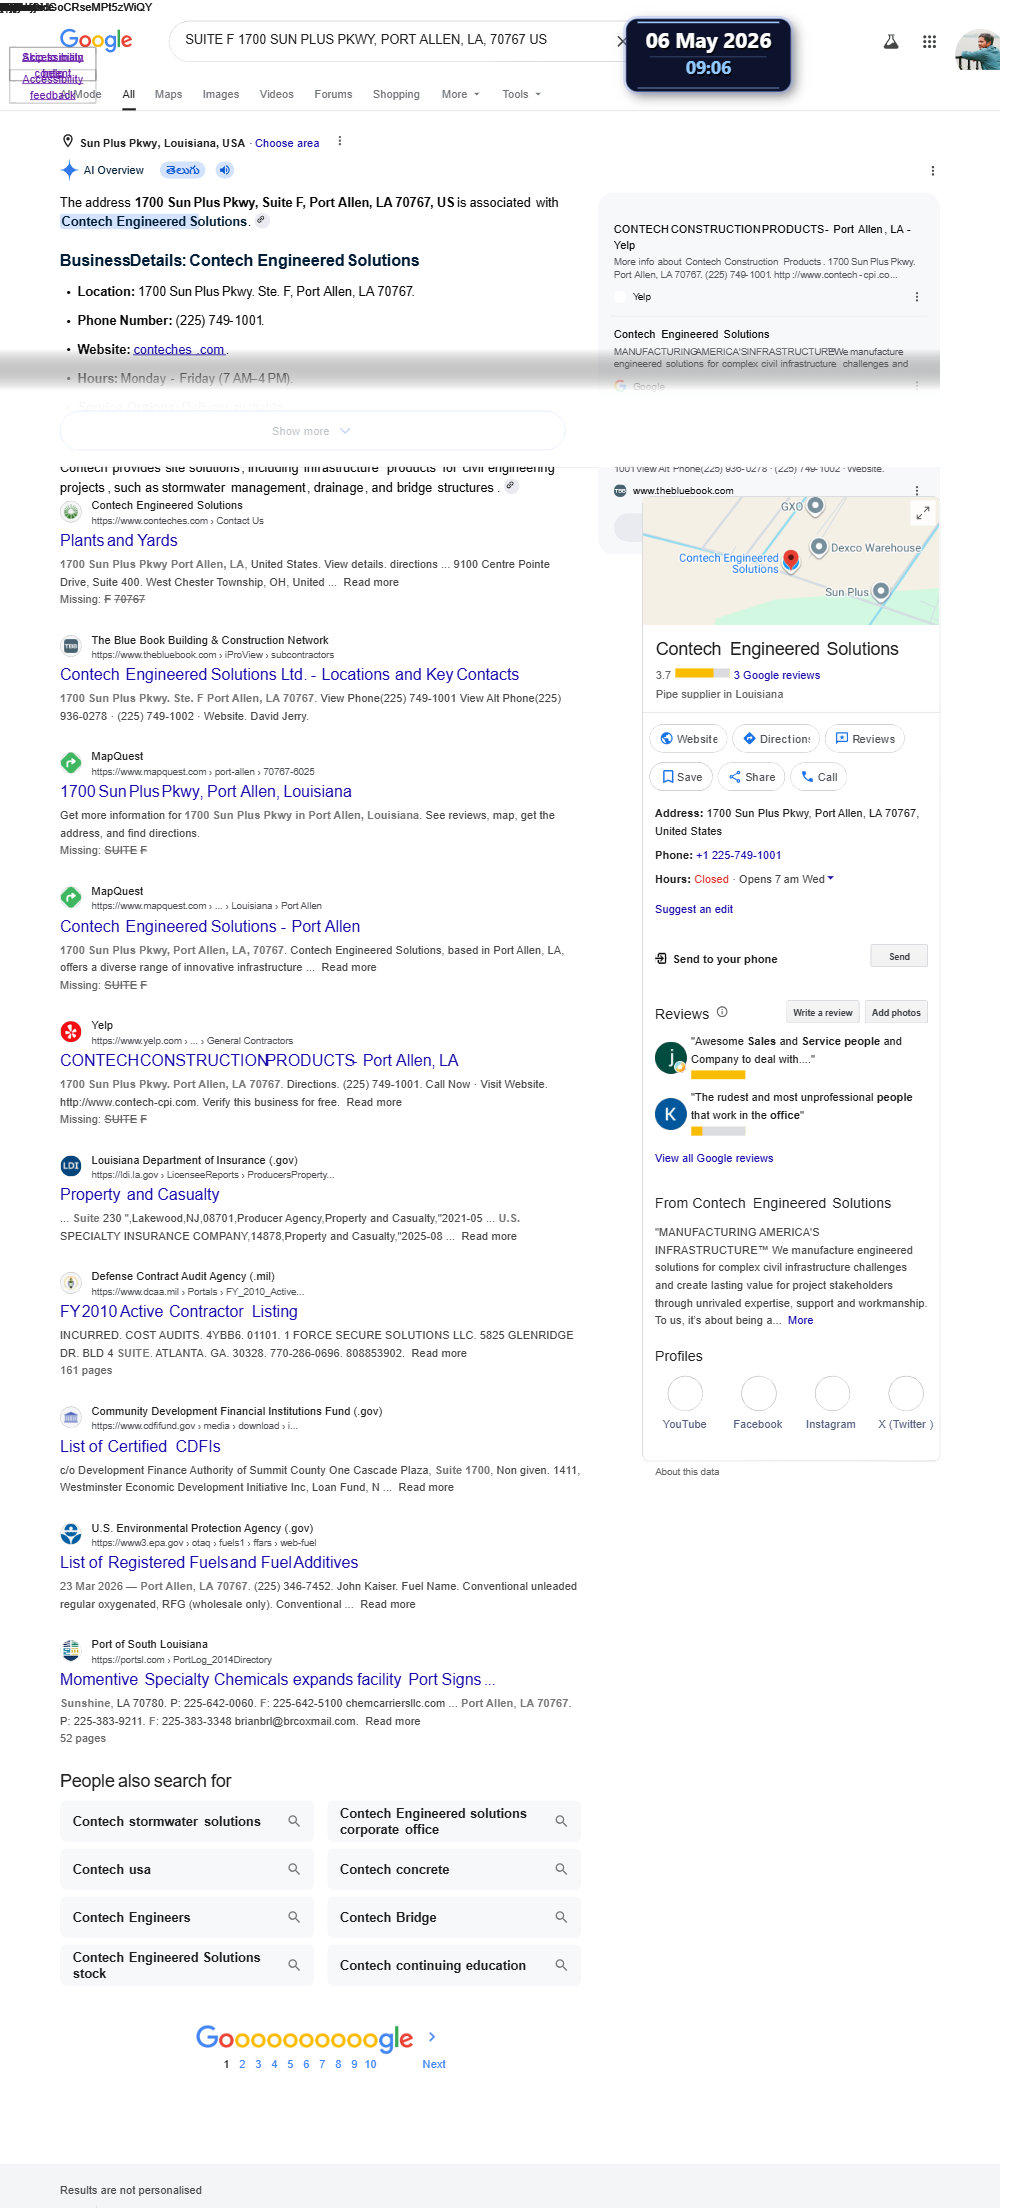Image resolution: width=1012 pixels, height=2208 pixels.
Task: Click the location options three-dot menu
Action: 340,141
